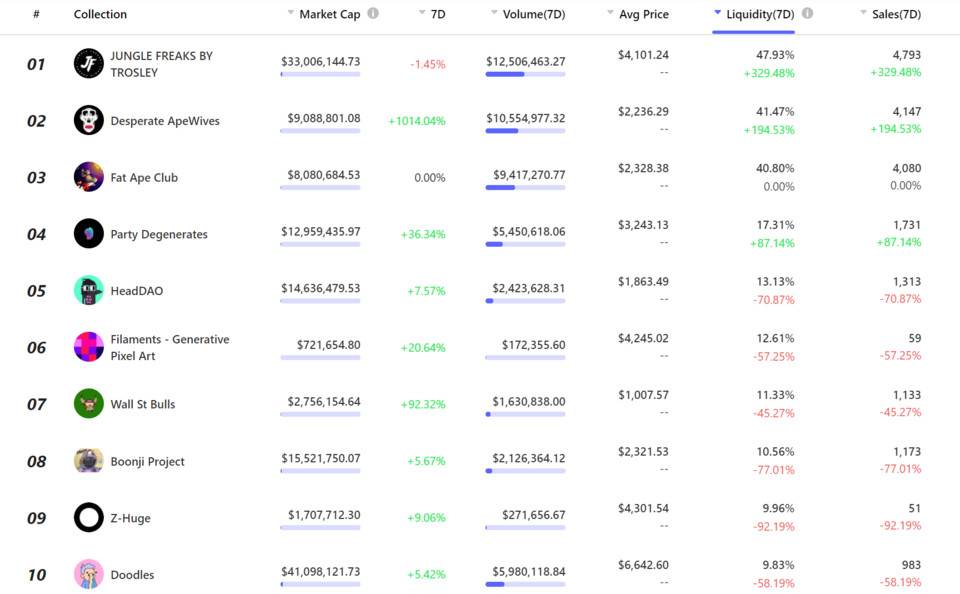The height and width of the screenshot is (594, 960).
Task: Select the Avg Price column header label
Action: click(644, 14)
